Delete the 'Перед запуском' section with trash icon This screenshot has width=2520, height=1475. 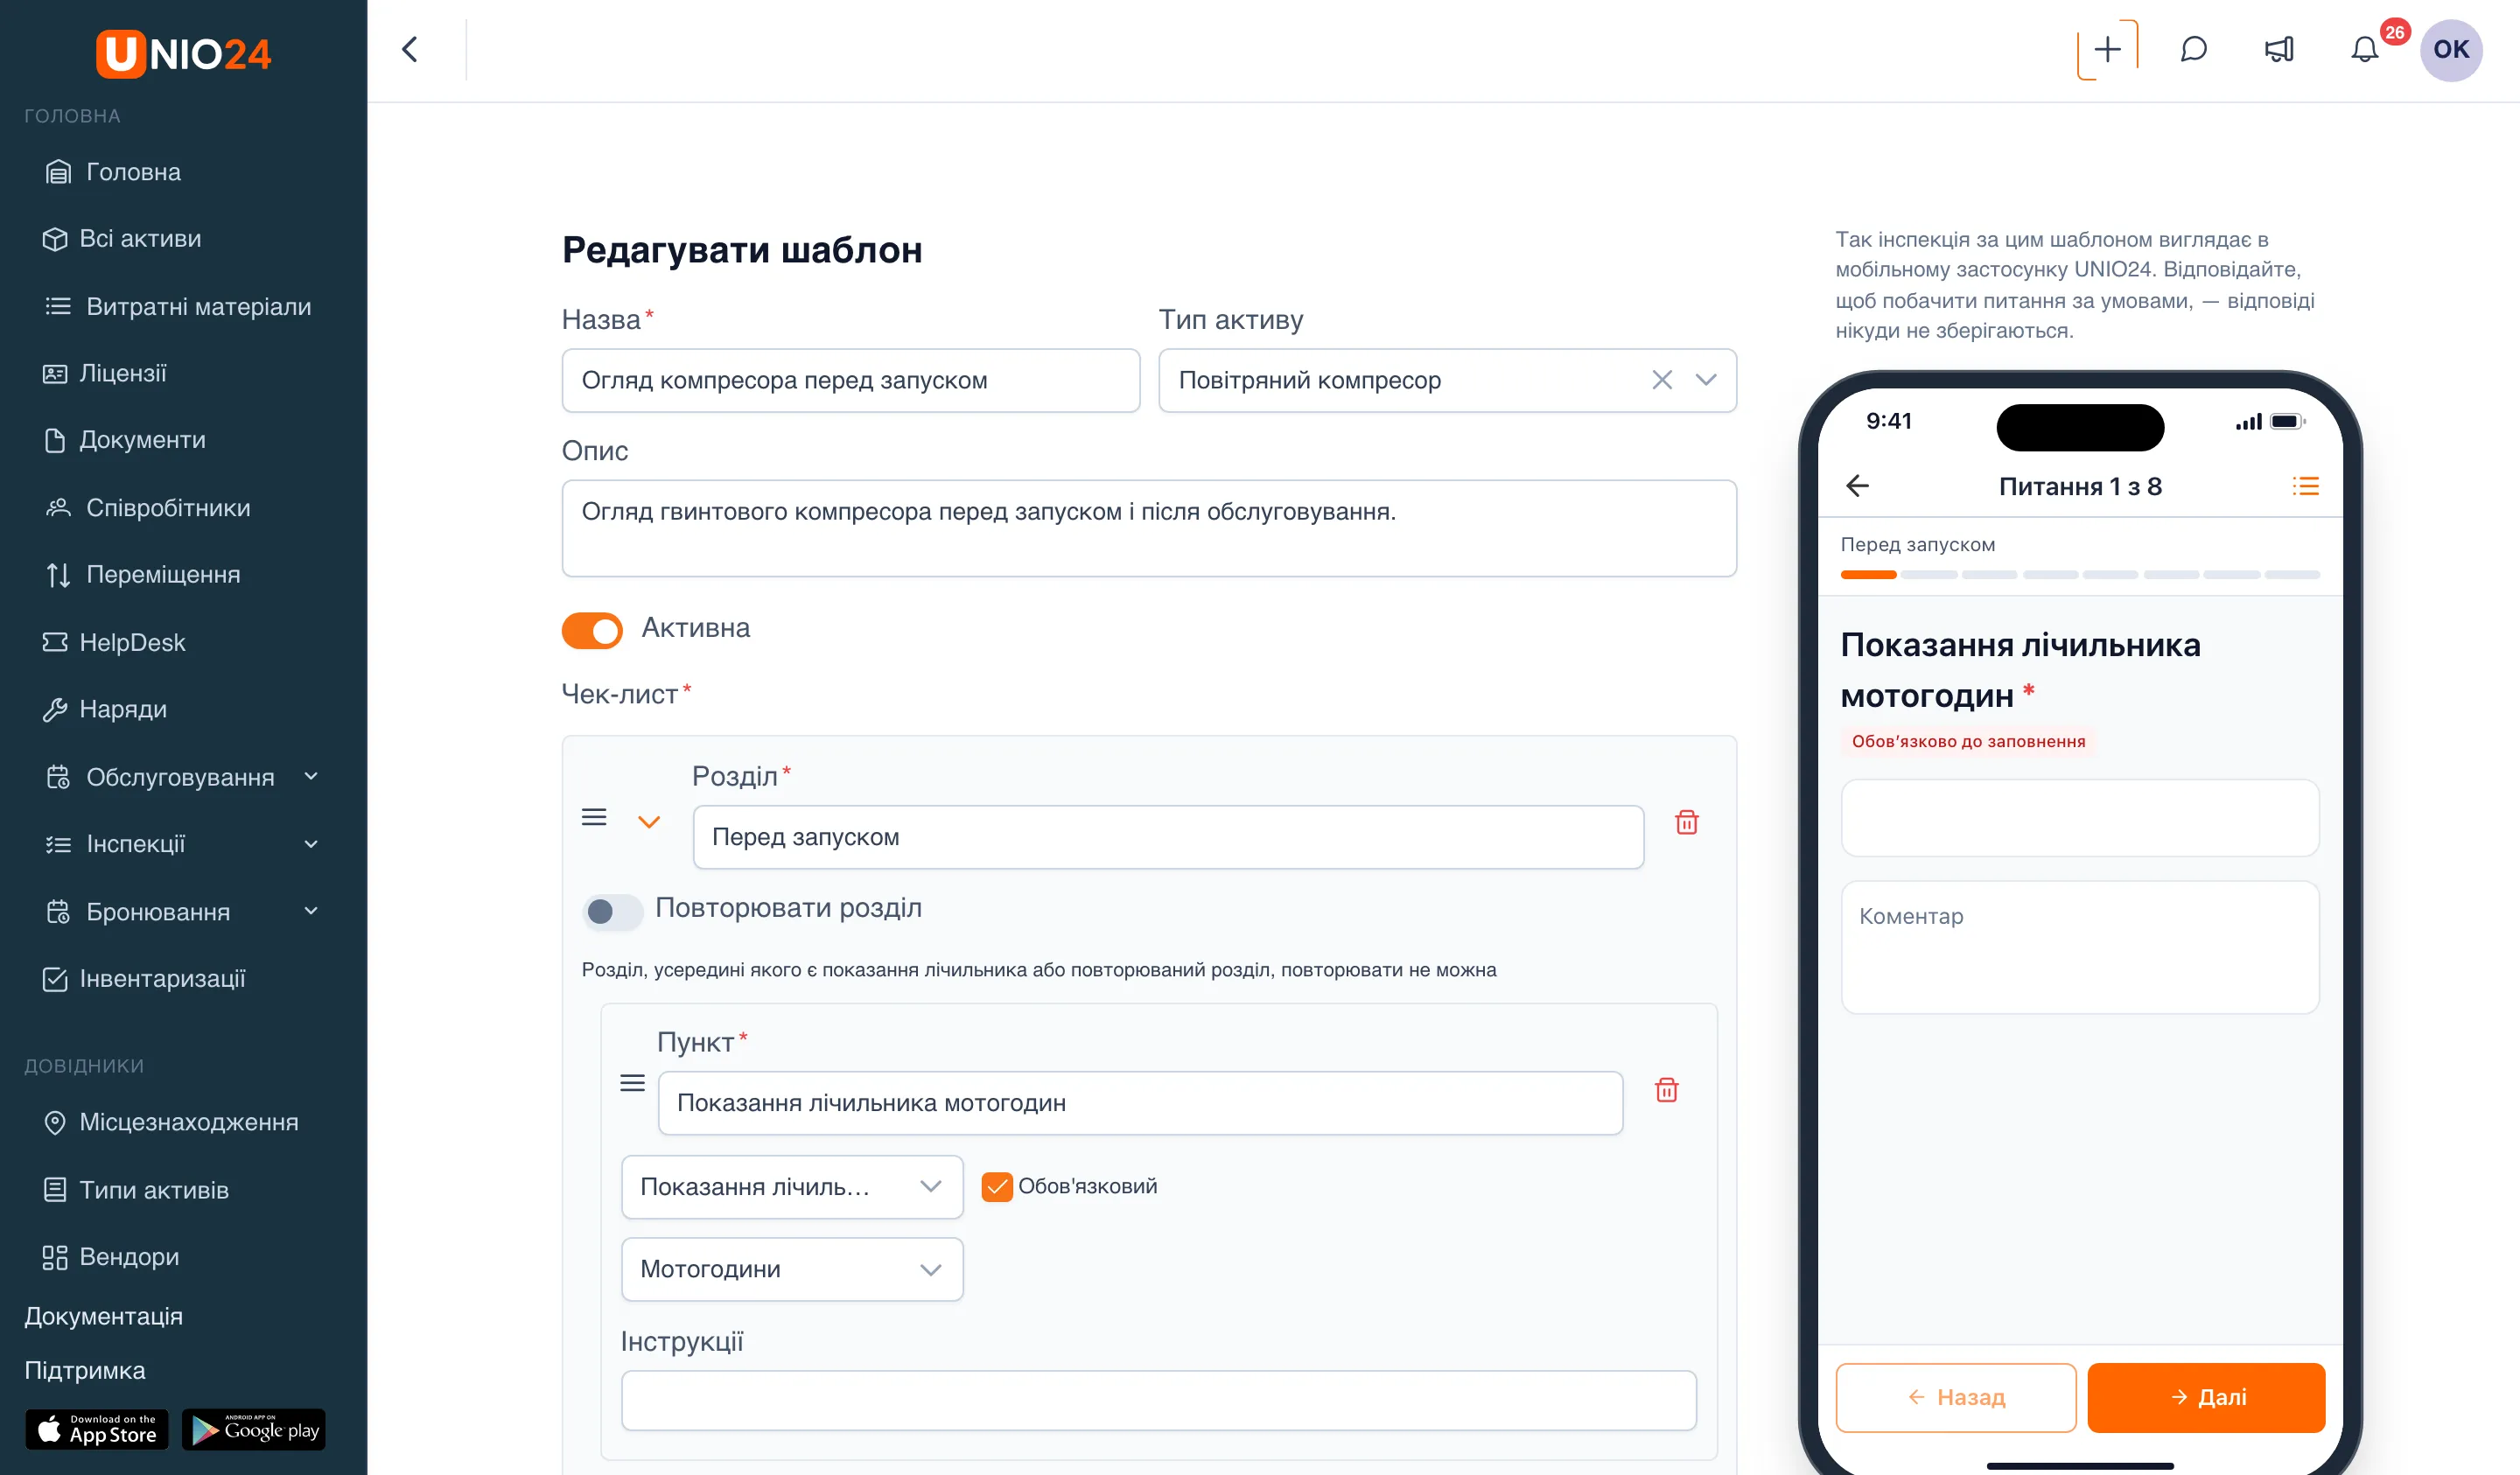(1686, 822)
